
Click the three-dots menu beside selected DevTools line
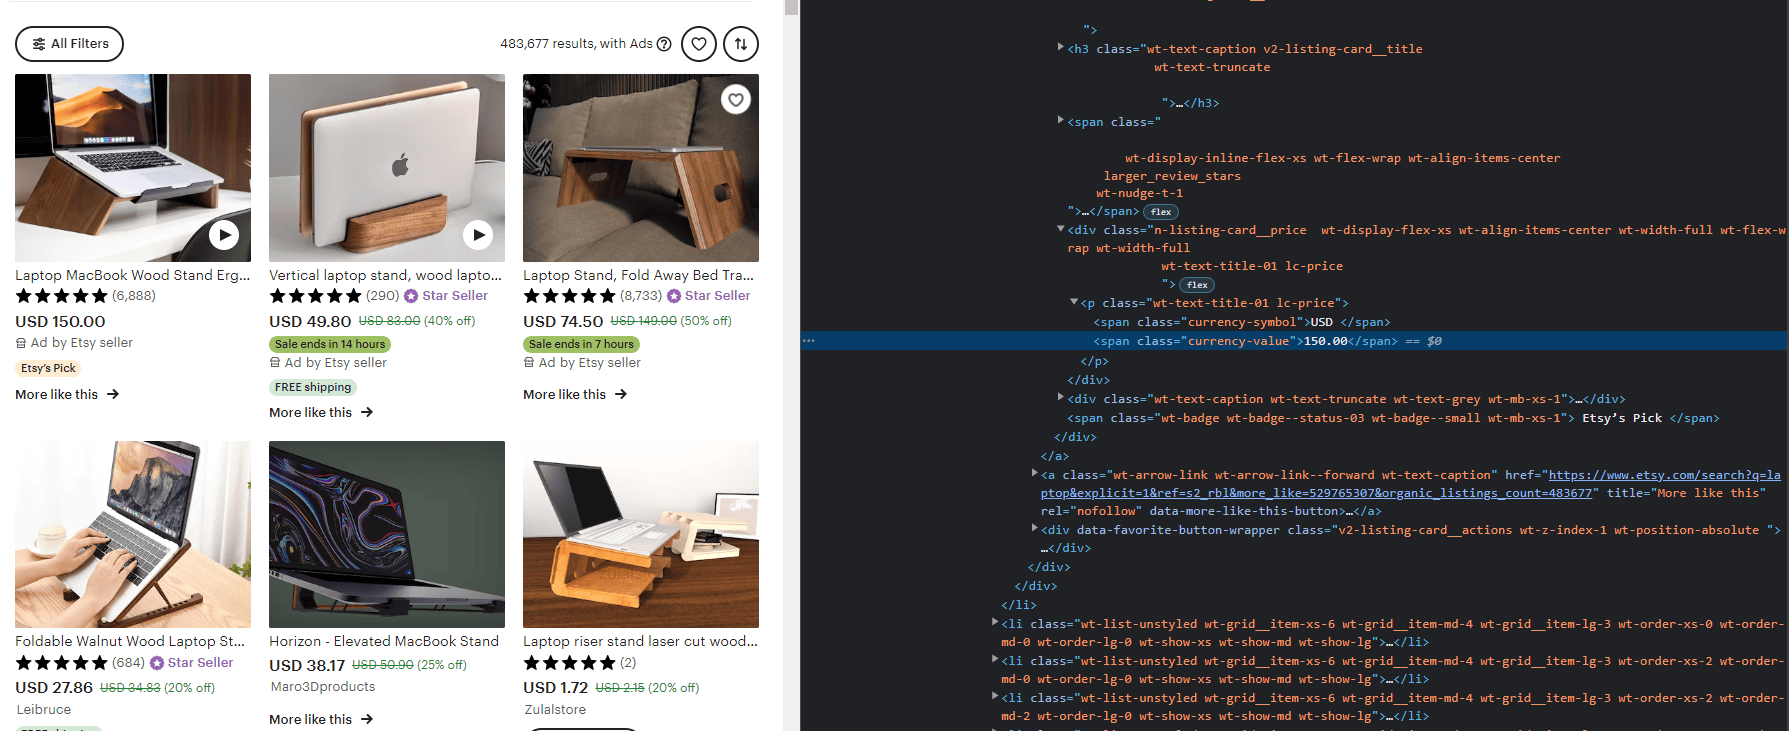(809, 341)
